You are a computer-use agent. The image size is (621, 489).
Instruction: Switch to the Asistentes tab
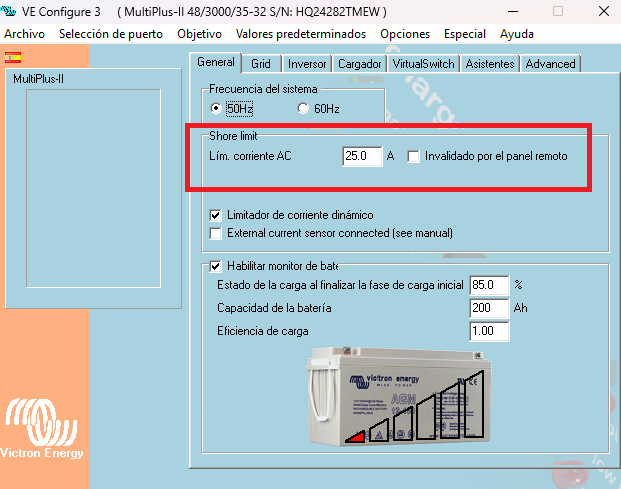click(x=490, y=64)
